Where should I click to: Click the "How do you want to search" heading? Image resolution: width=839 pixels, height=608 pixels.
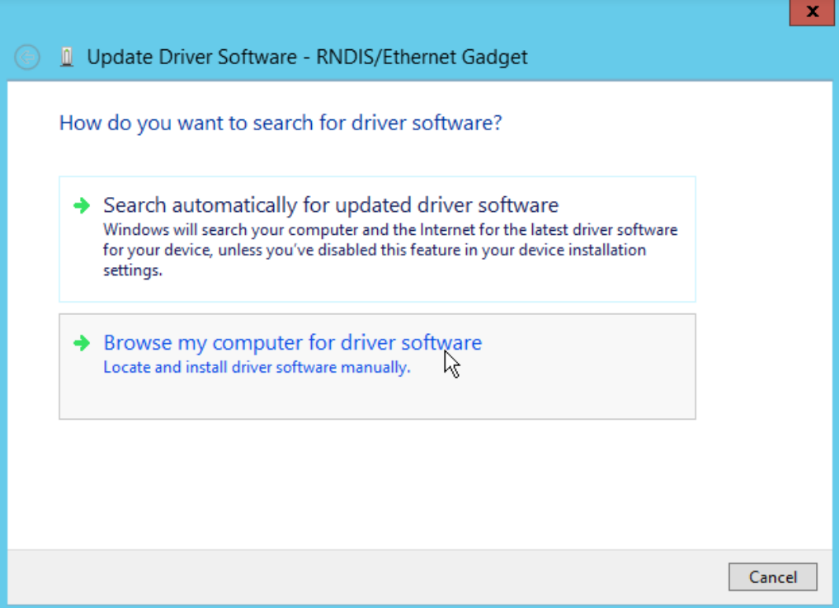click(x=280, y=123)
